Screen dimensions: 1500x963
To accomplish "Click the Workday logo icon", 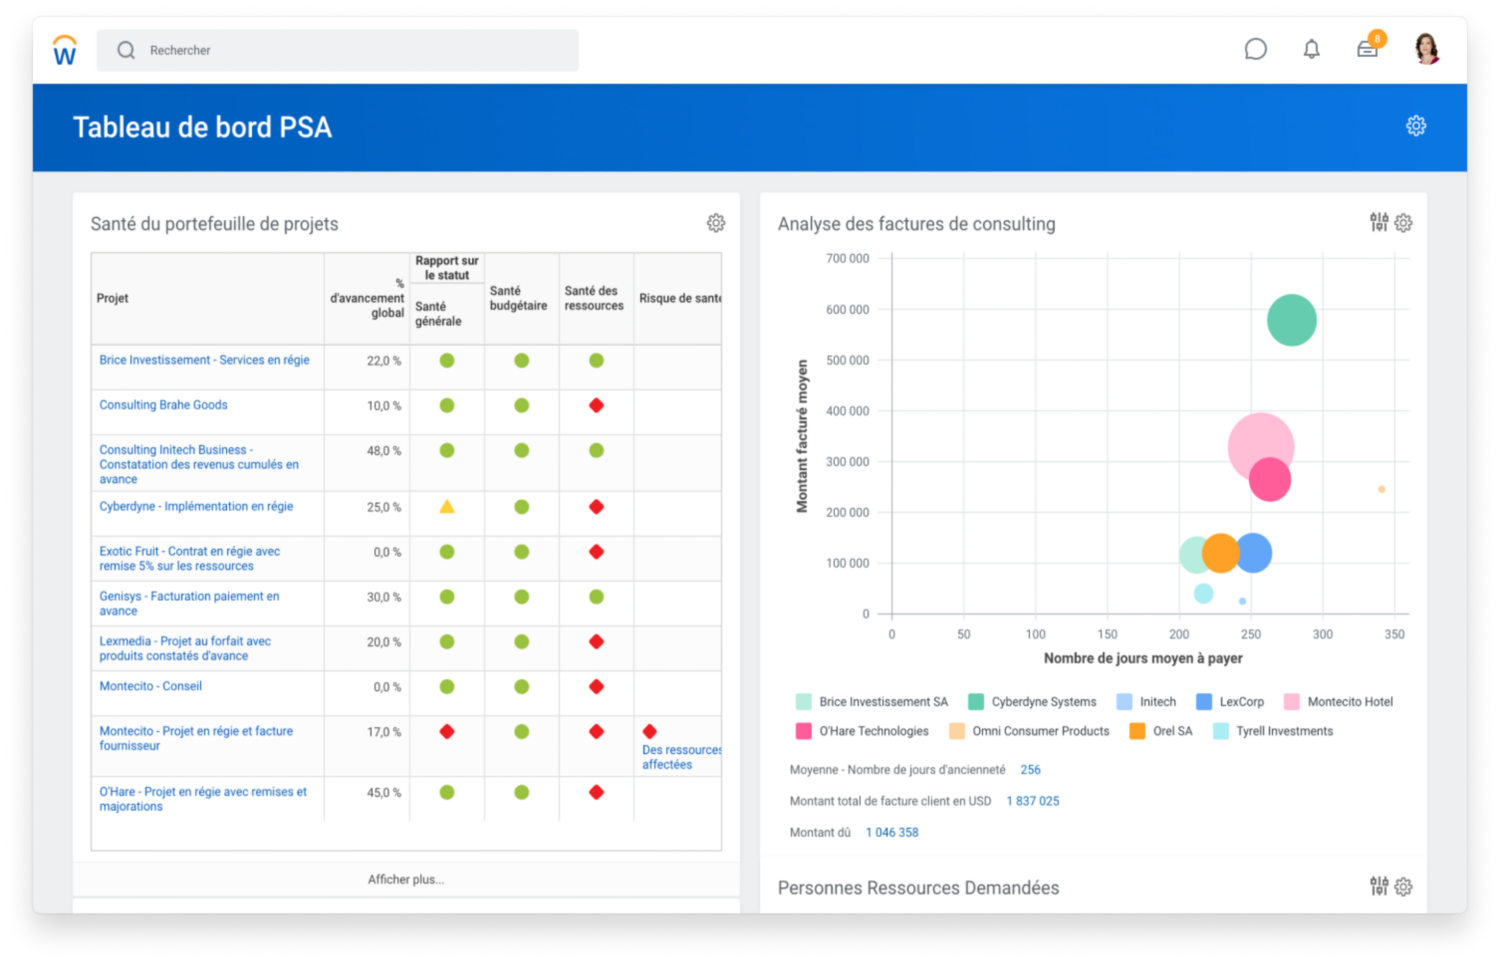I will point(65,50).
